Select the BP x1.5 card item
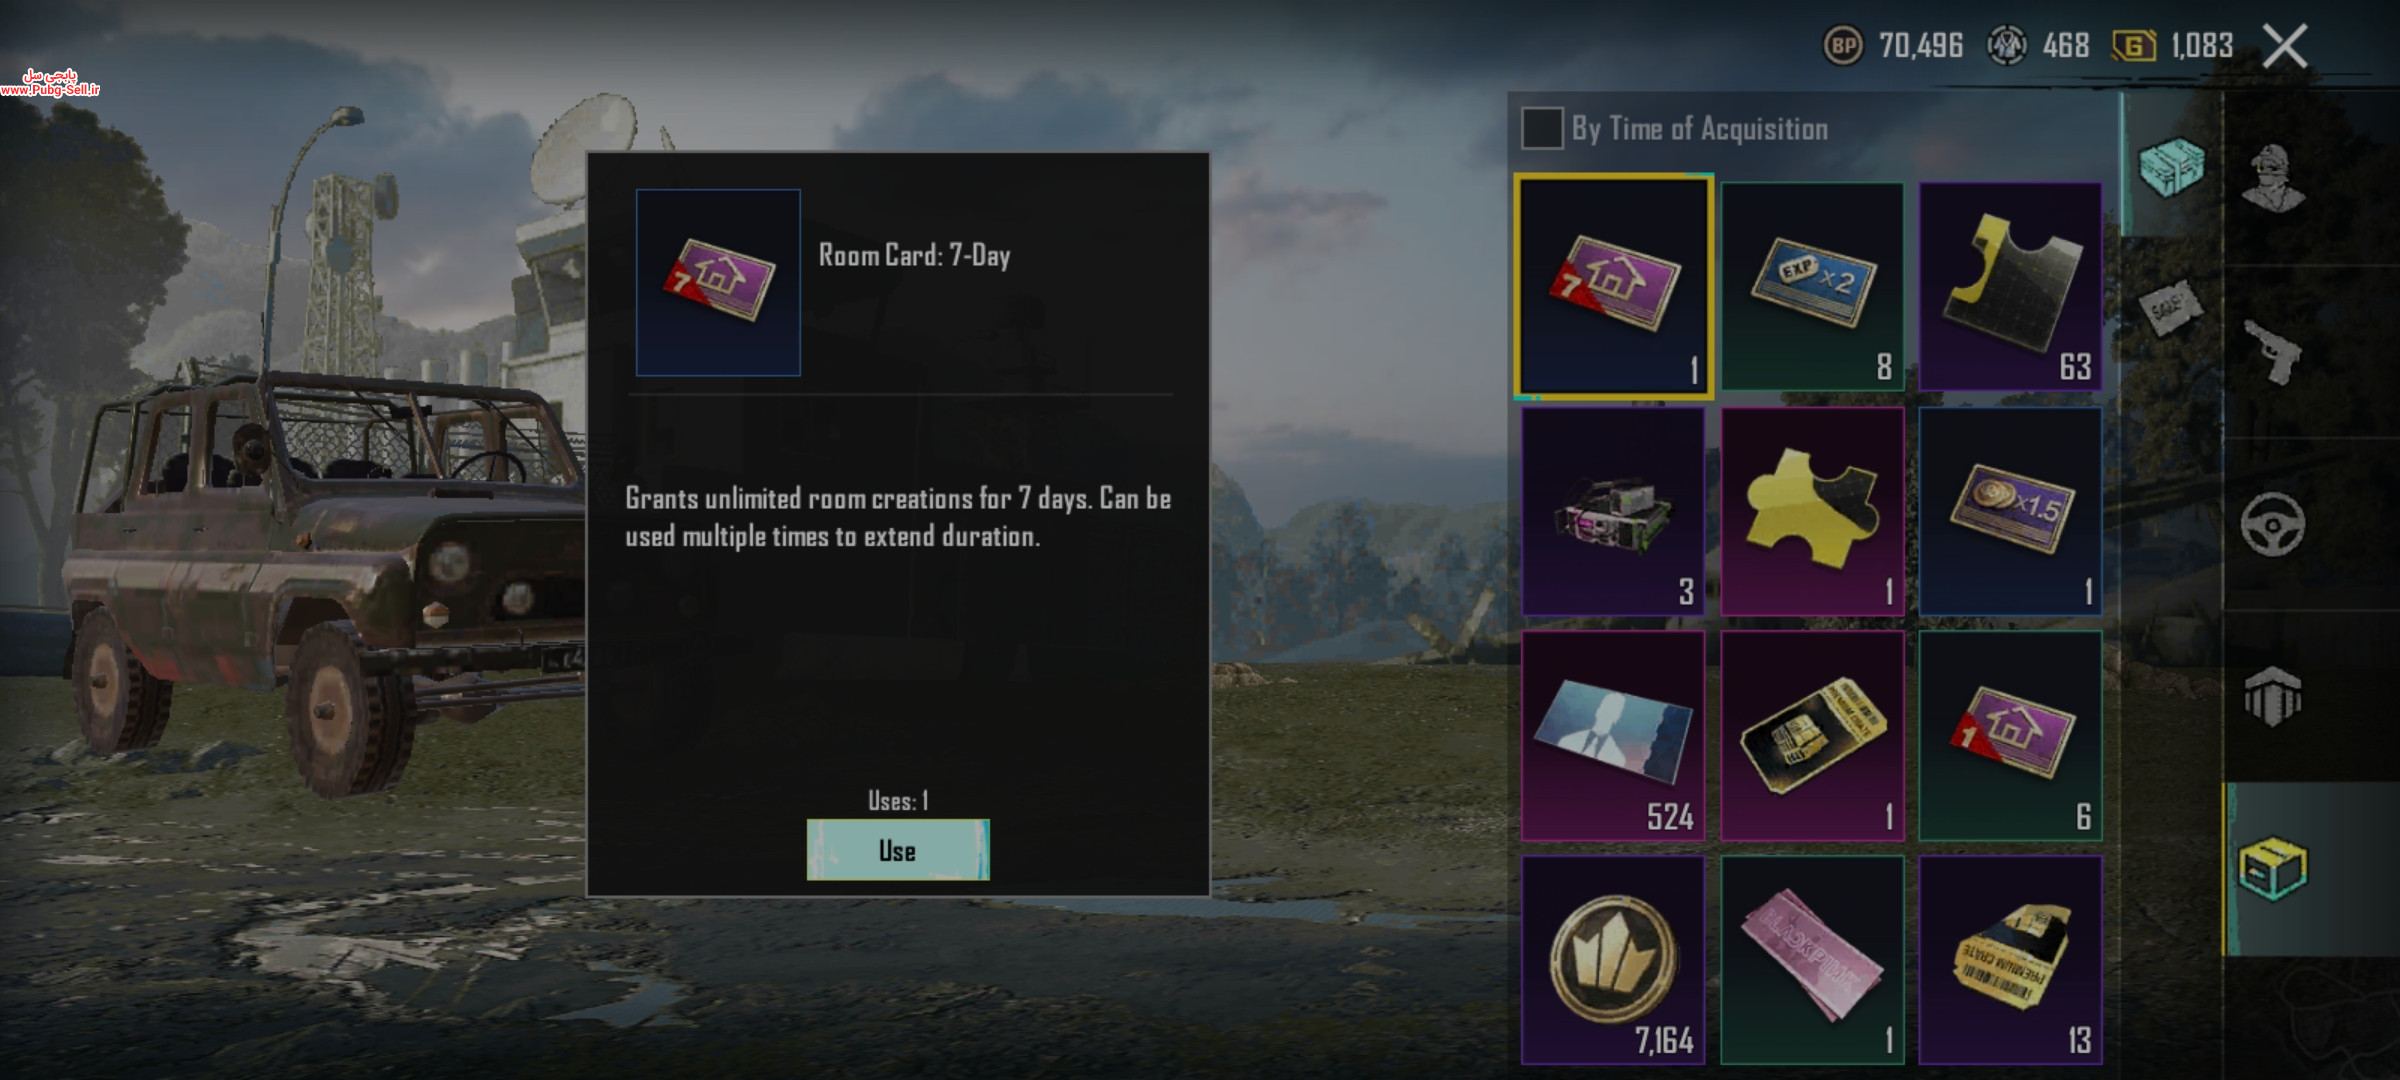 2010,511
